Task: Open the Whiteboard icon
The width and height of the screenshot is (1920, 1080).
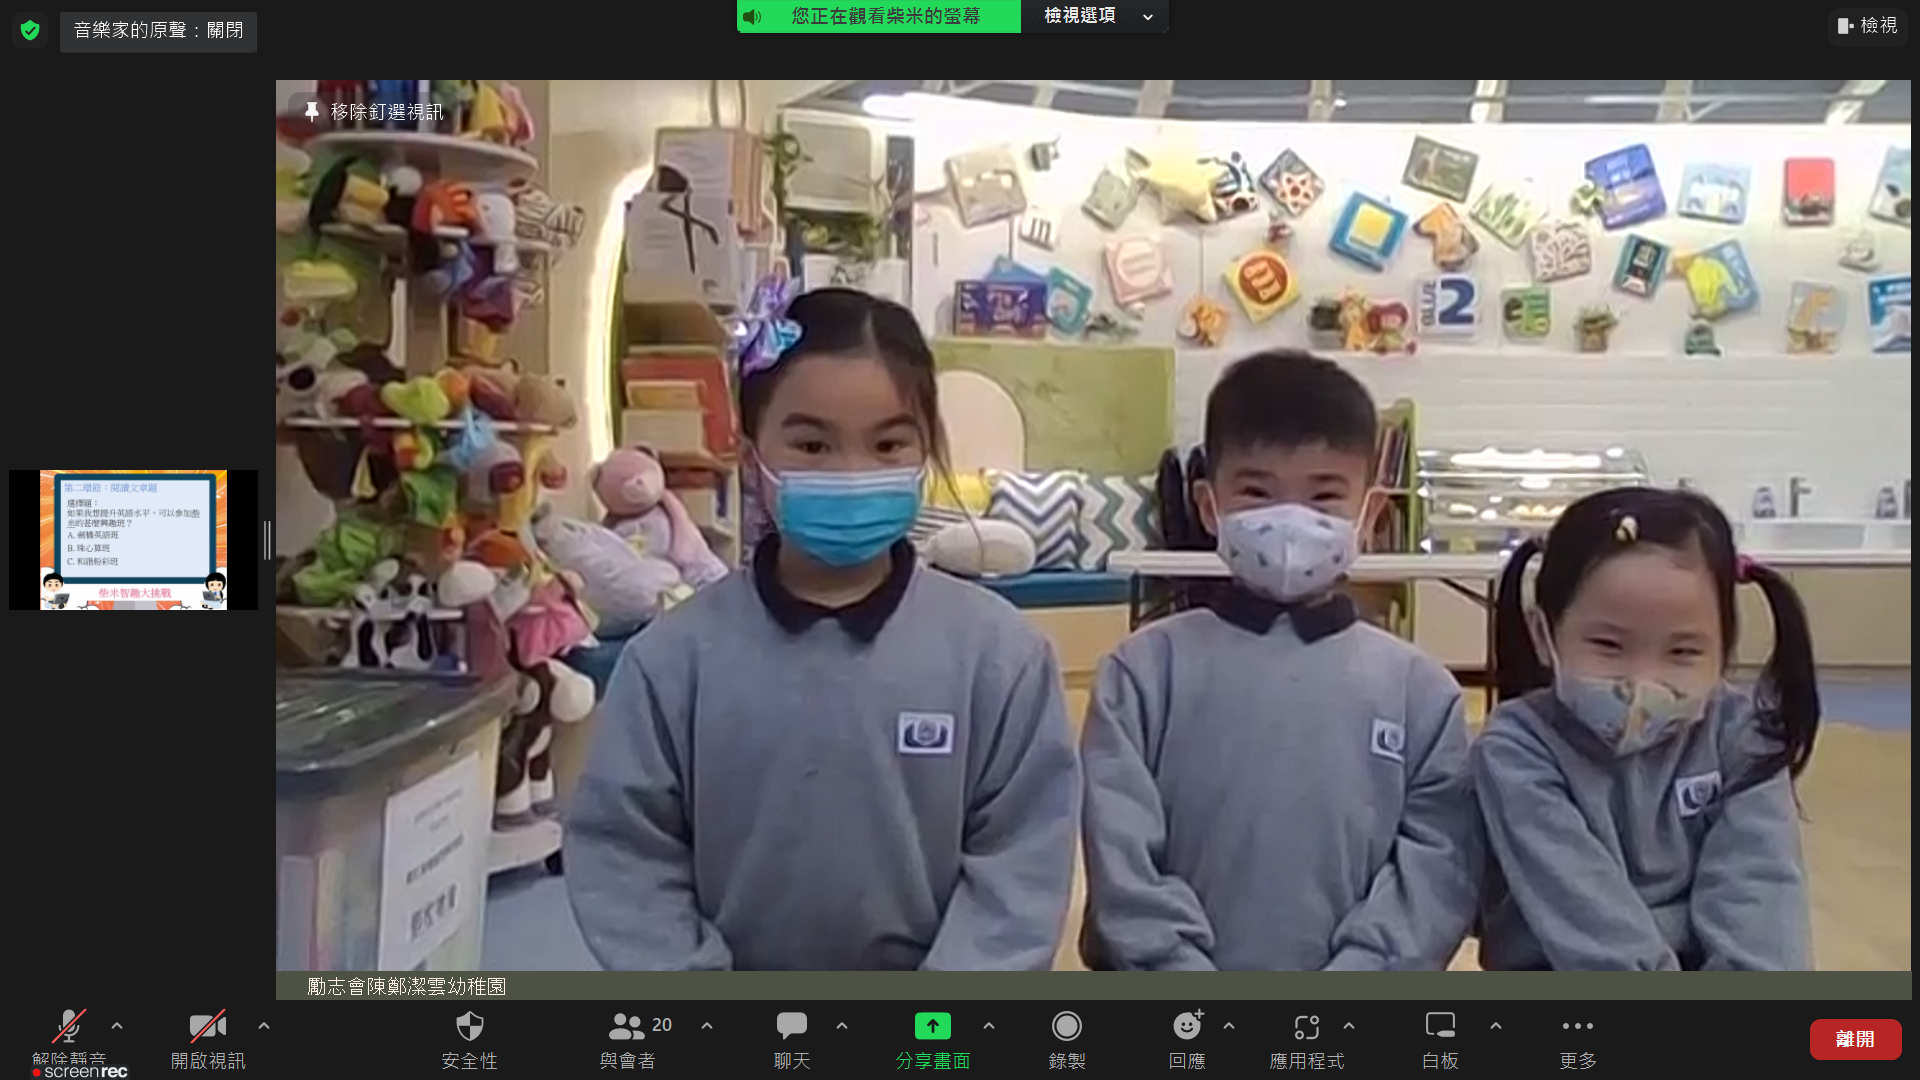Action: [1439, 1027]
